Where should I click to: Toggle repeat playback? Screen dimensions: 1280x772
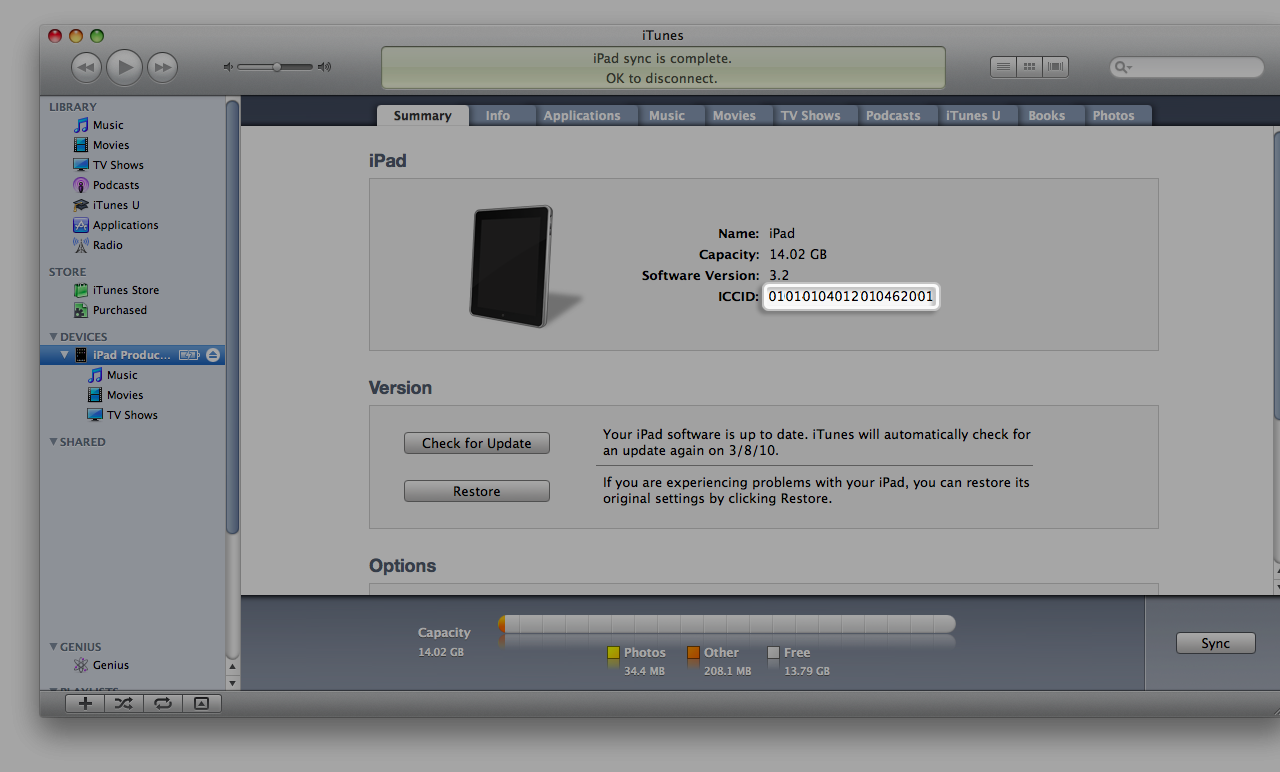tap(161, 703)
